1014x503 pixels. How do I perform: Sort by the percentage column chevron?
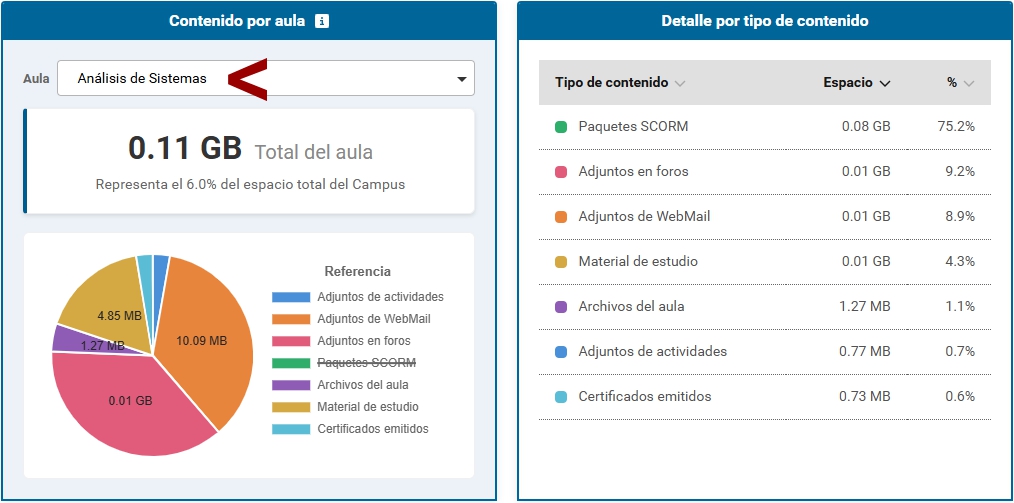pos(968,83)
